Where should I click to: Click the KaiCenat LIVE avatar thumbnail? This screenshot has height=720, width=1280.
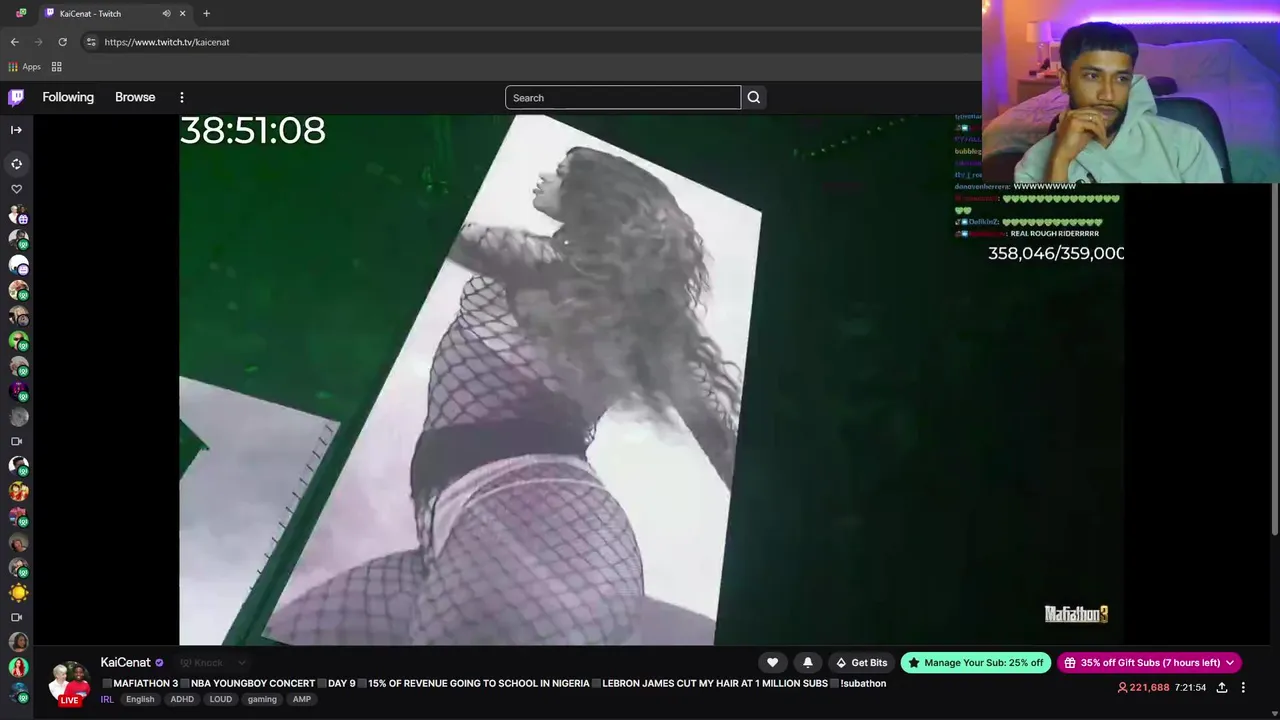tap(70, 682)
